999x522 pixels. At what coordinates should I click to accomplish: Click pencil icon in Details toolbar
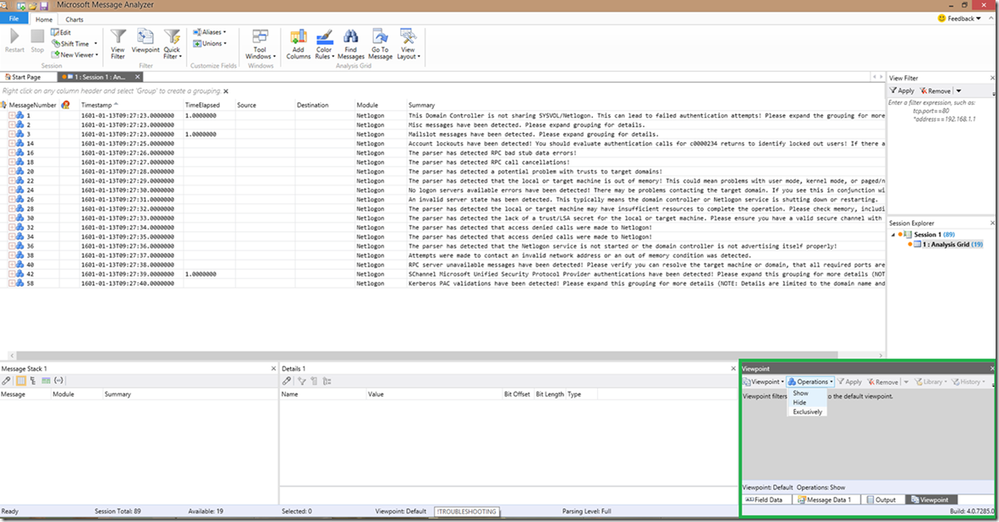[287, 381]
